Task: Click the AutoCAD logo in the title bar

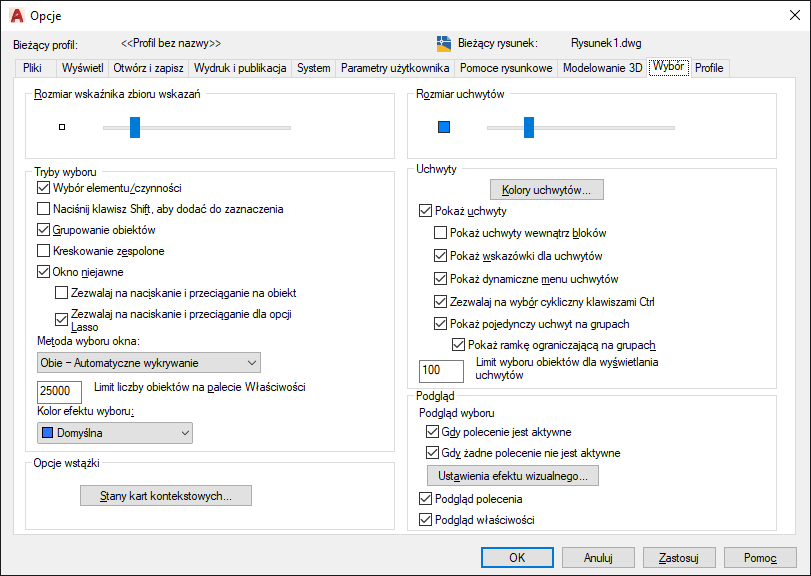Action: tap(16, 16)
